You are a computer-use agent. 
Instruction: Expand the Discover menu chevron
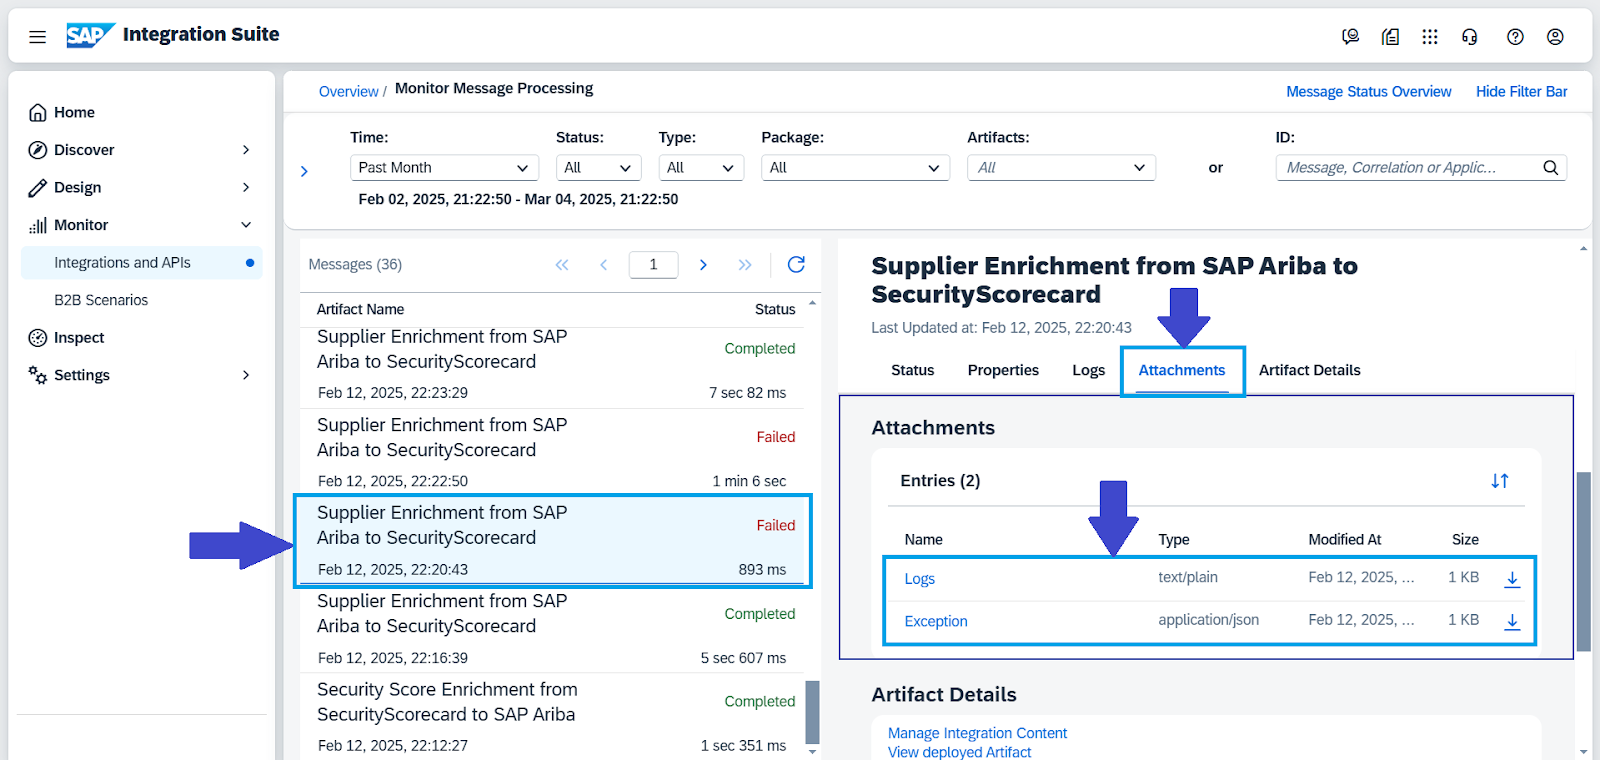tap(246, 150)
